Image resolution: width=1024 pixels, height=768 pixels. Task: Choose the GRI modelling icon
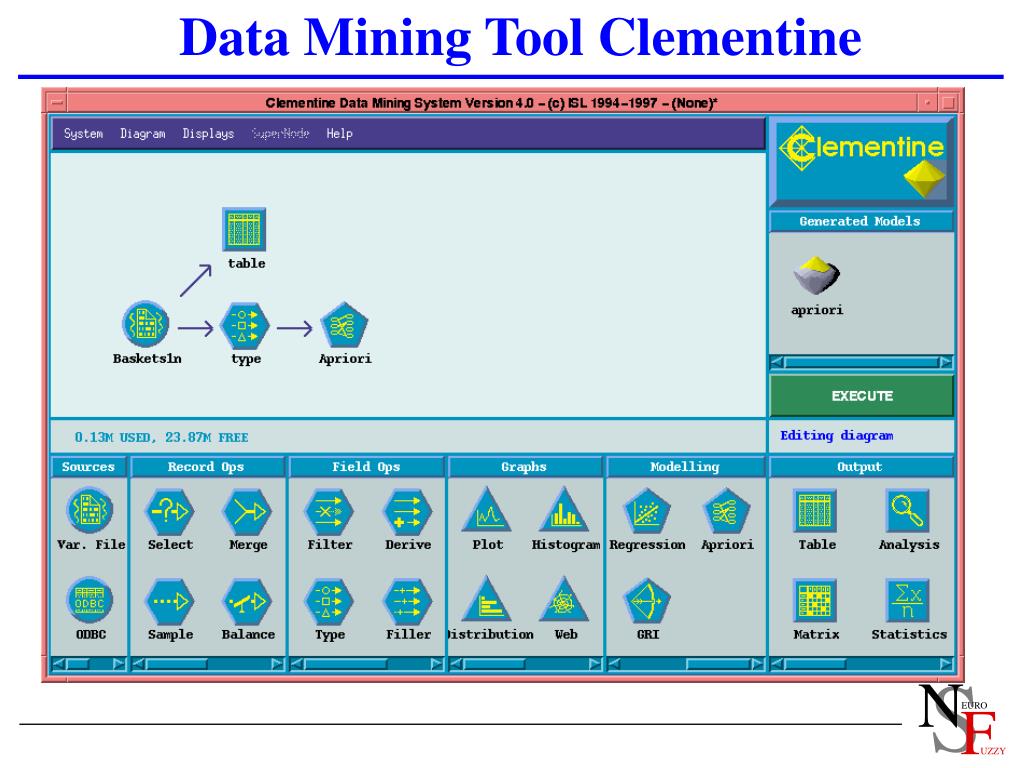647,601
